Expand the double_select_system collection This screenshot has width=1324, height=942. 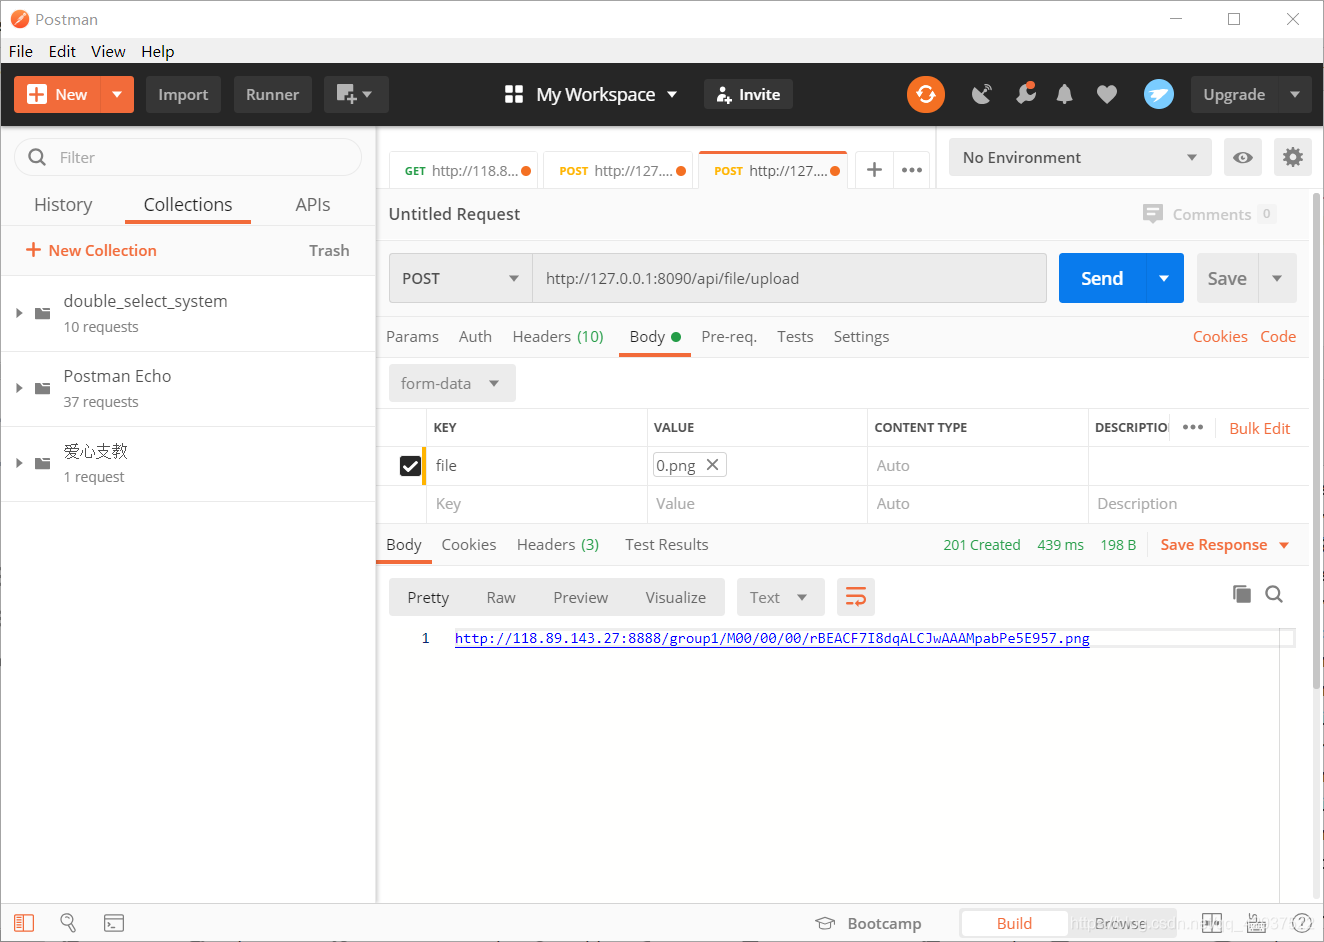(19, 313)
